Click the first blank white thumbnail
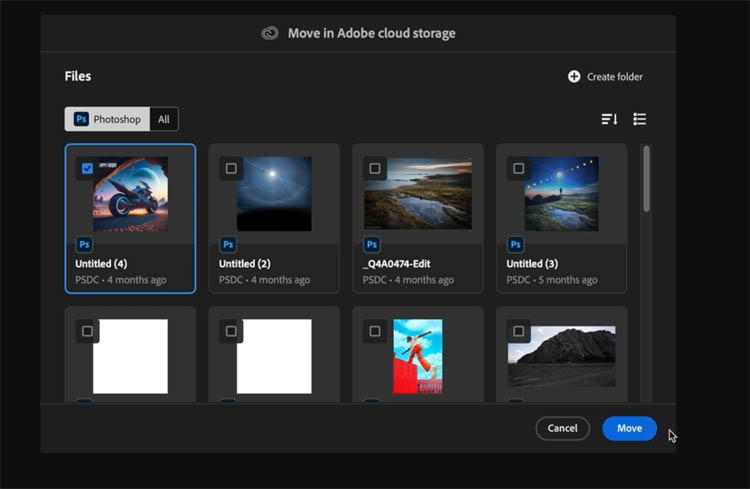 tap(130, 356)
